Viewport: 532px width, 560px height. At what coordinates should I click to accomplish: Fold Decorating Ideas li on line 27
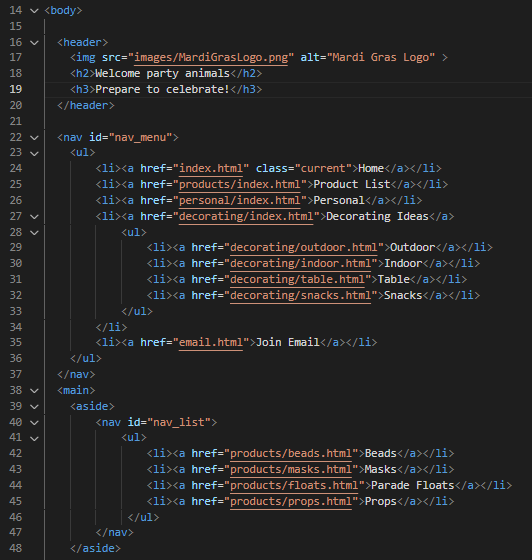[34, 216]
